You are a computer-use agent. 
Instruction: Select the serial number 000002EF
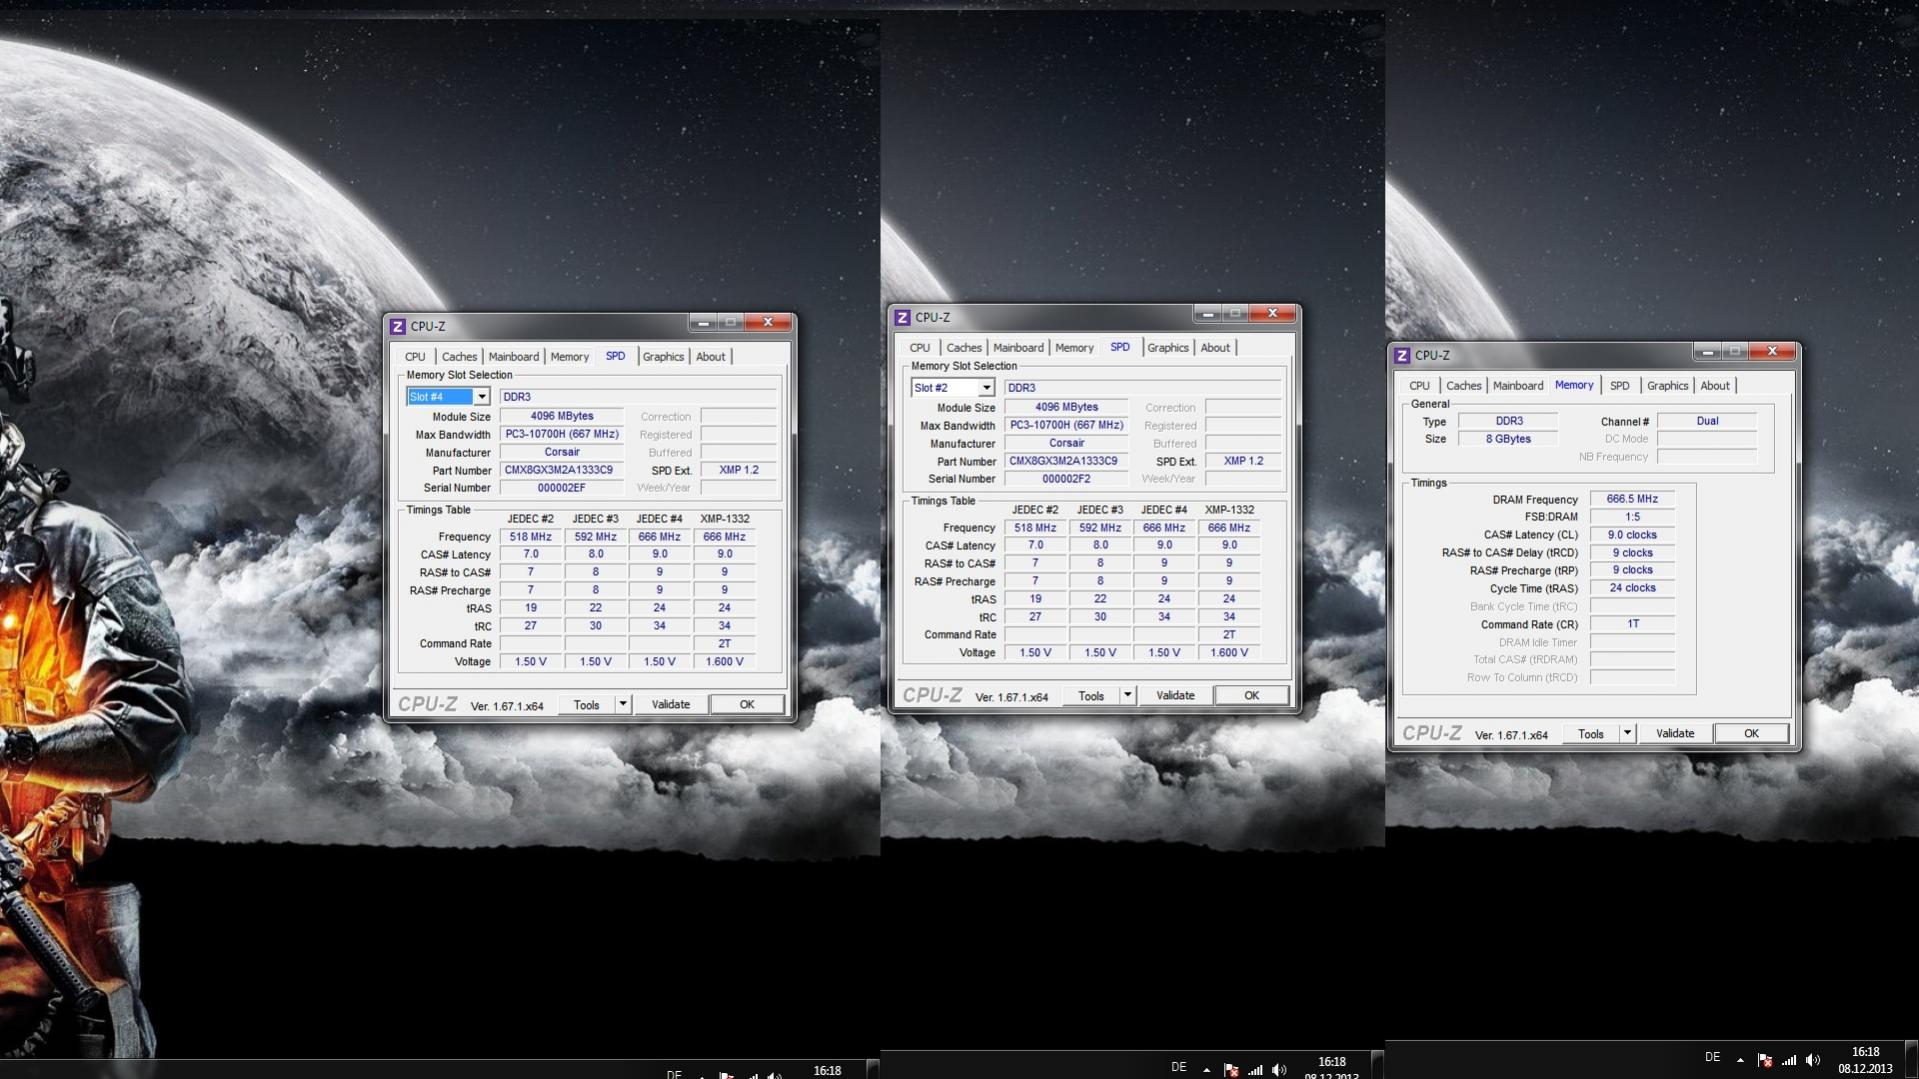(x=561, y=488)
